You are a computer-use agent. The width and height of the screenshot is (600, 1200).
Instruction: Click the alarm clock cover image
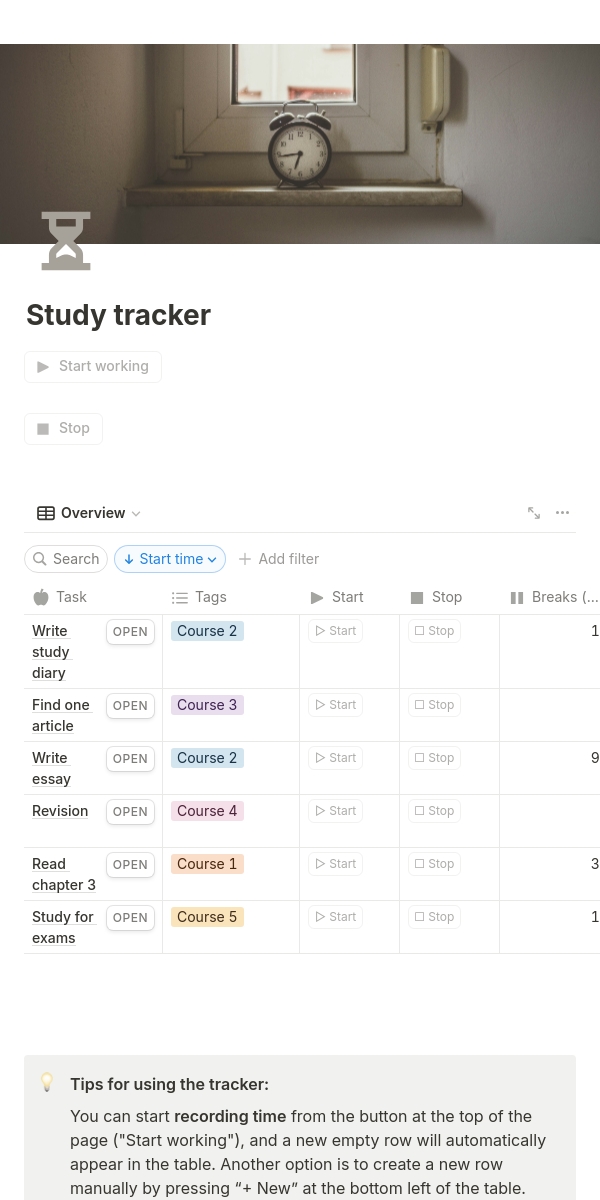click(x=300, y=145)
